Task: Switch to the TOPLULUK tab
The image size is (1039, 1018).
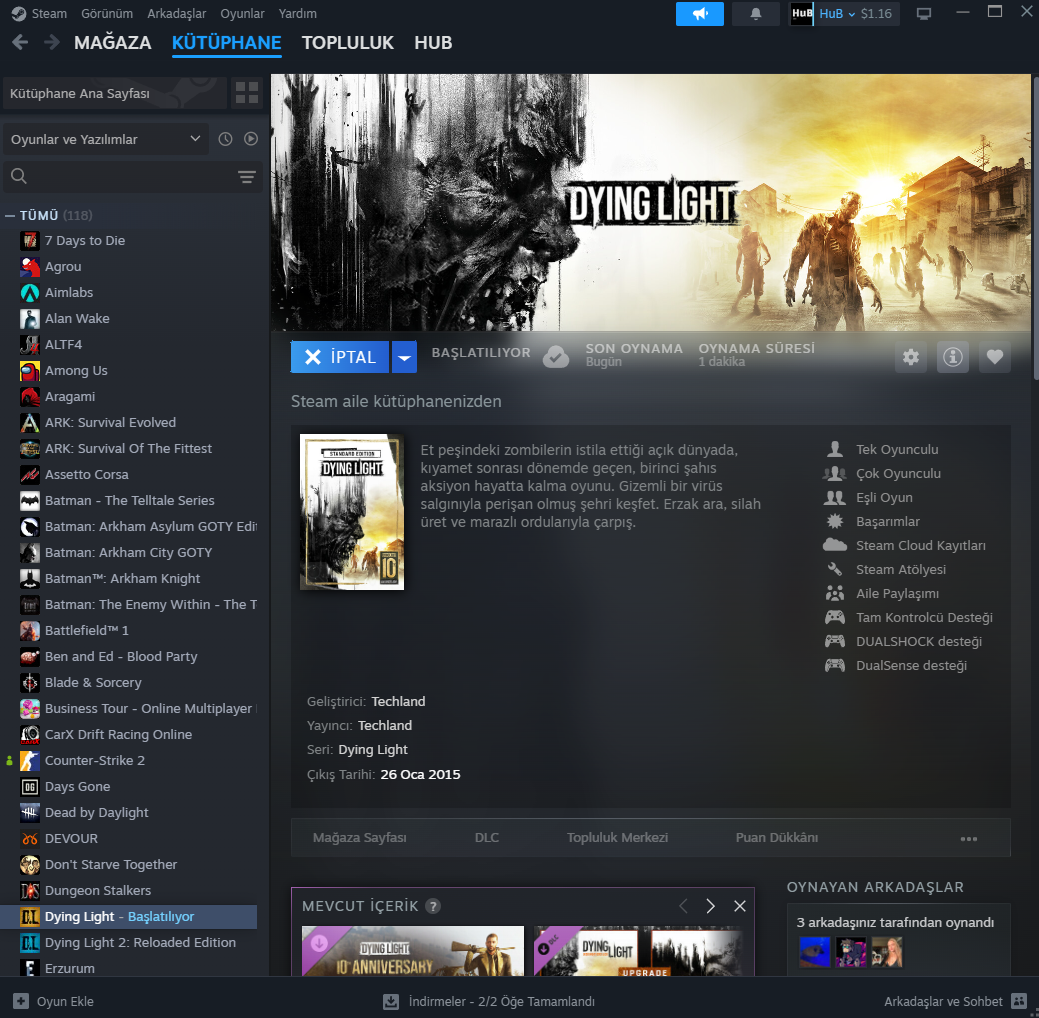Action: coord(347,42)
